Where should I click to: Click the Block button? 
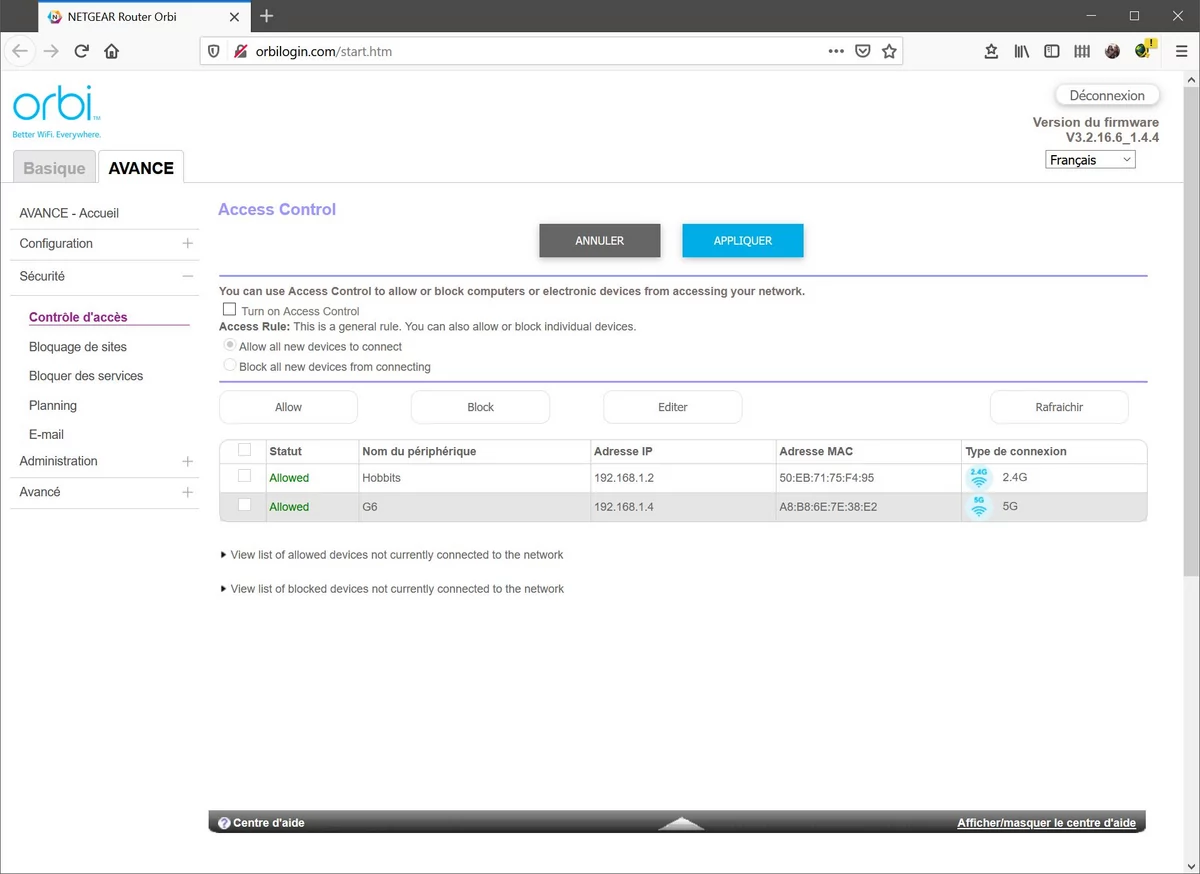pyautogui.click(x=480, y=407)
